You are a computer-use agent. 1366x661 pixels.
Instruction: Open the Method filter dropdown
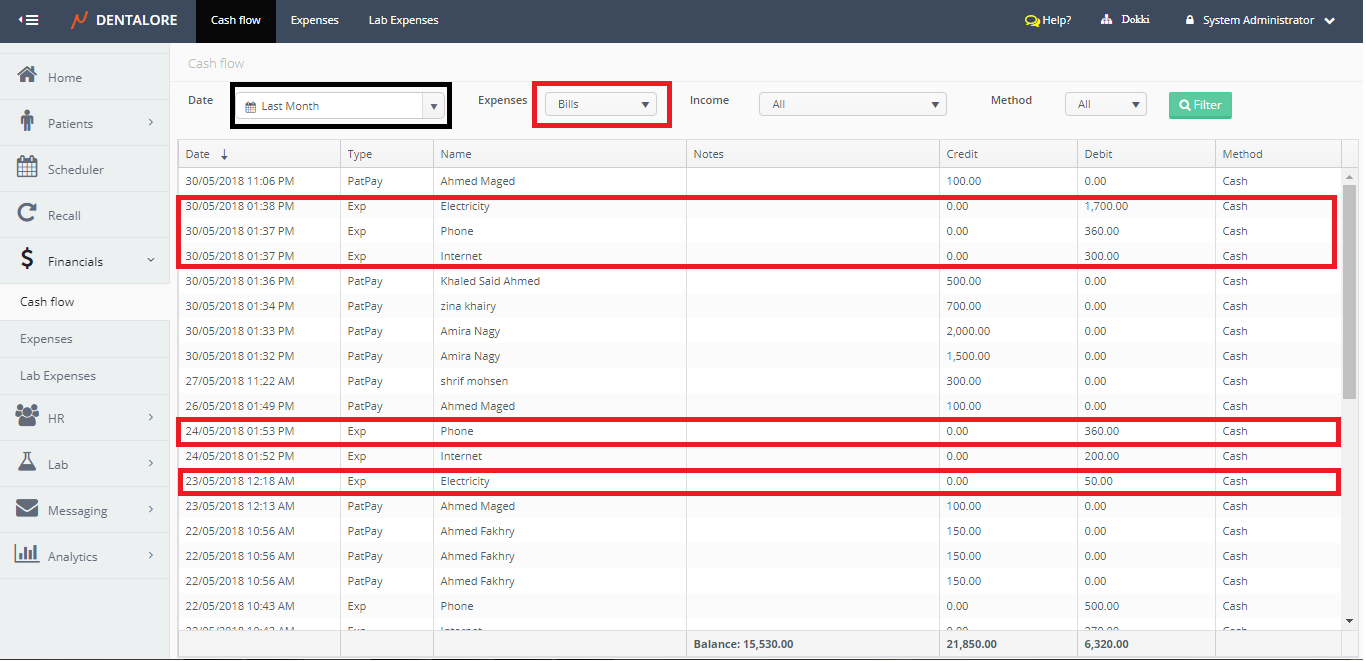(x=1105, y=104)
